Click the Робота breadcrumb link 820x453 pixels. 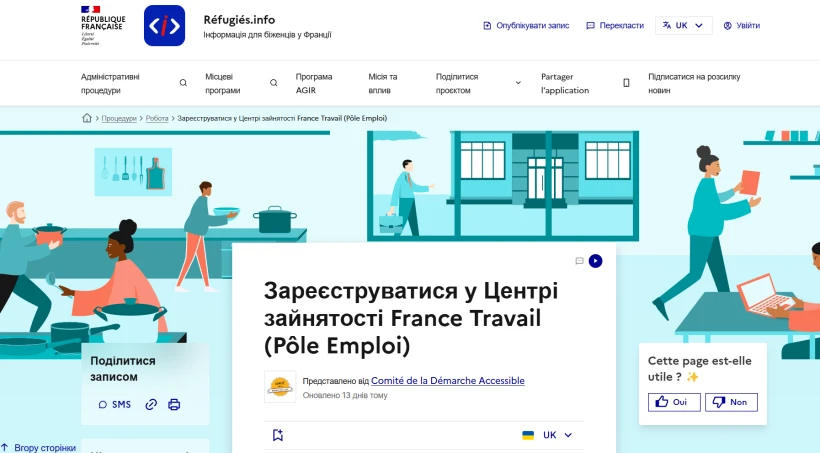(157, 118)
